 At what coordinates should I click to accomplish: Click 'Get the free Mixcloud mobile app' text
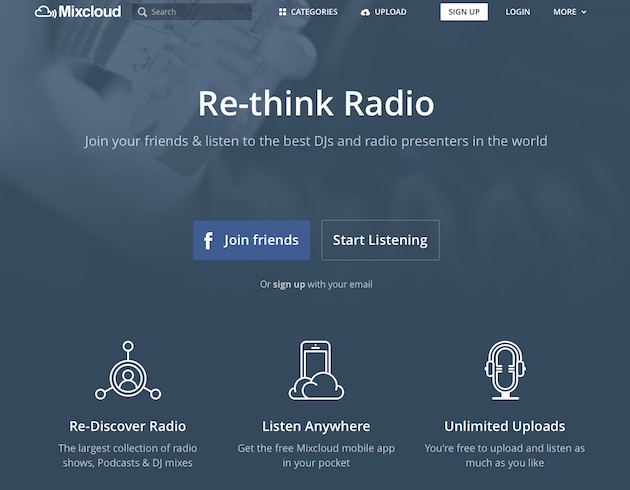316,455
